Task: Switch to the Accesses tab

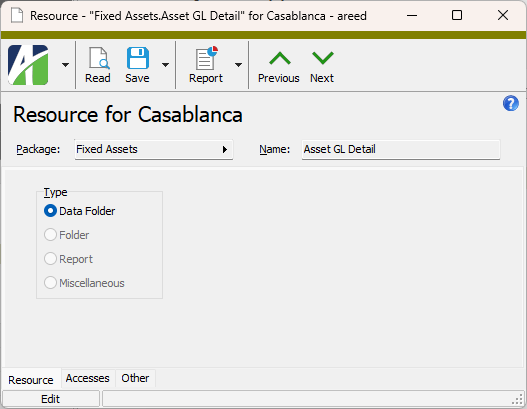Action: click(x=88, y=378)
